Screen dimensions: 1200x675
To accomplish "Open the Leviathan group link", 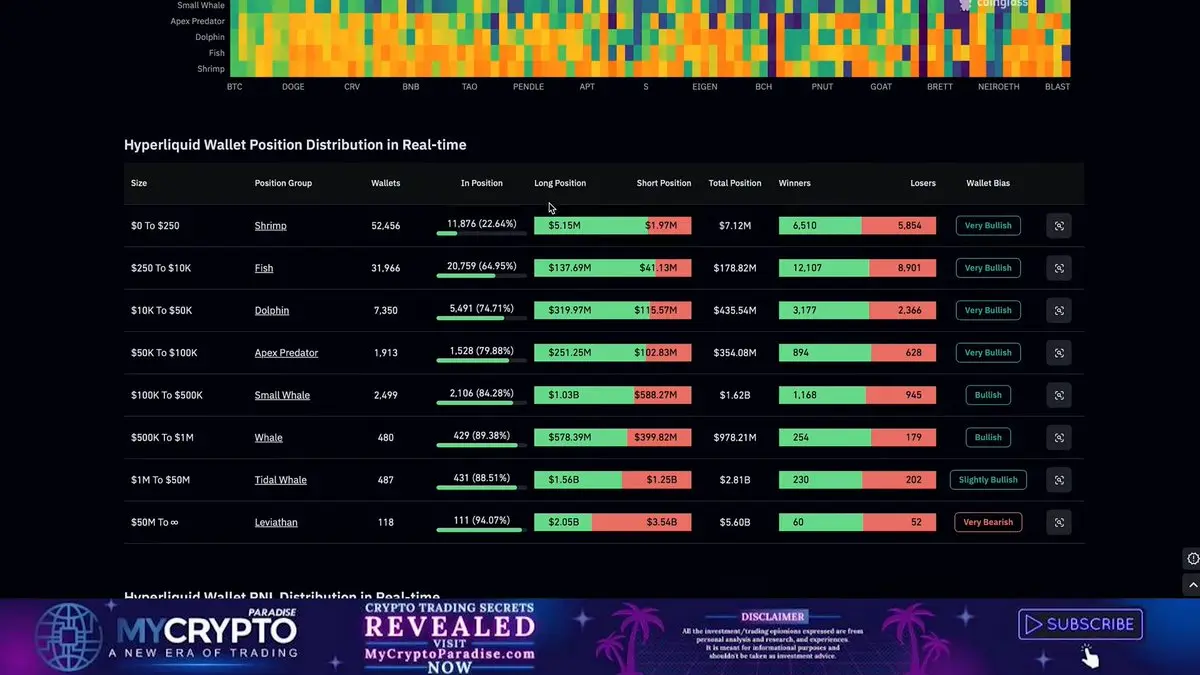I will tap(276, 522).
